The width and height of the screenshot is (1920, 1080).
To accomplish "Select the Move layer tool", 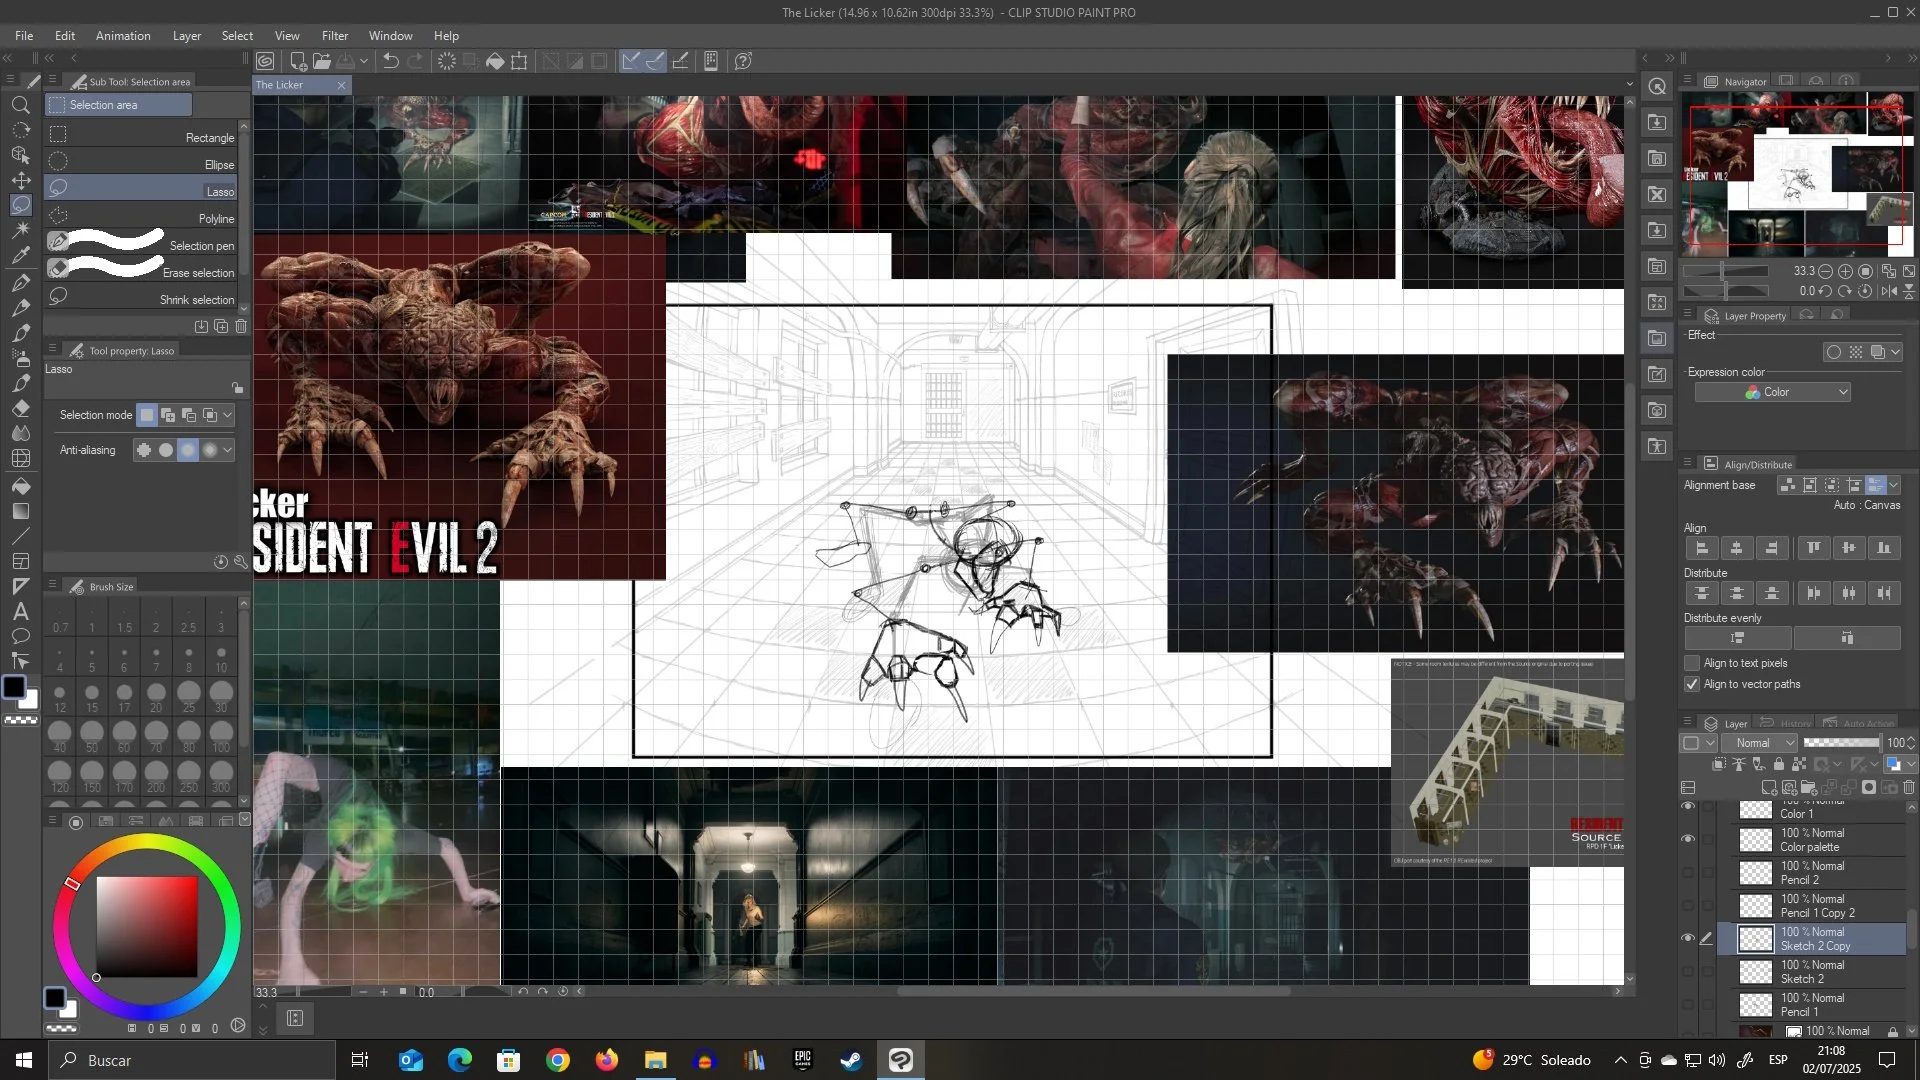I will pyautogui.click(x=21, y=180).
